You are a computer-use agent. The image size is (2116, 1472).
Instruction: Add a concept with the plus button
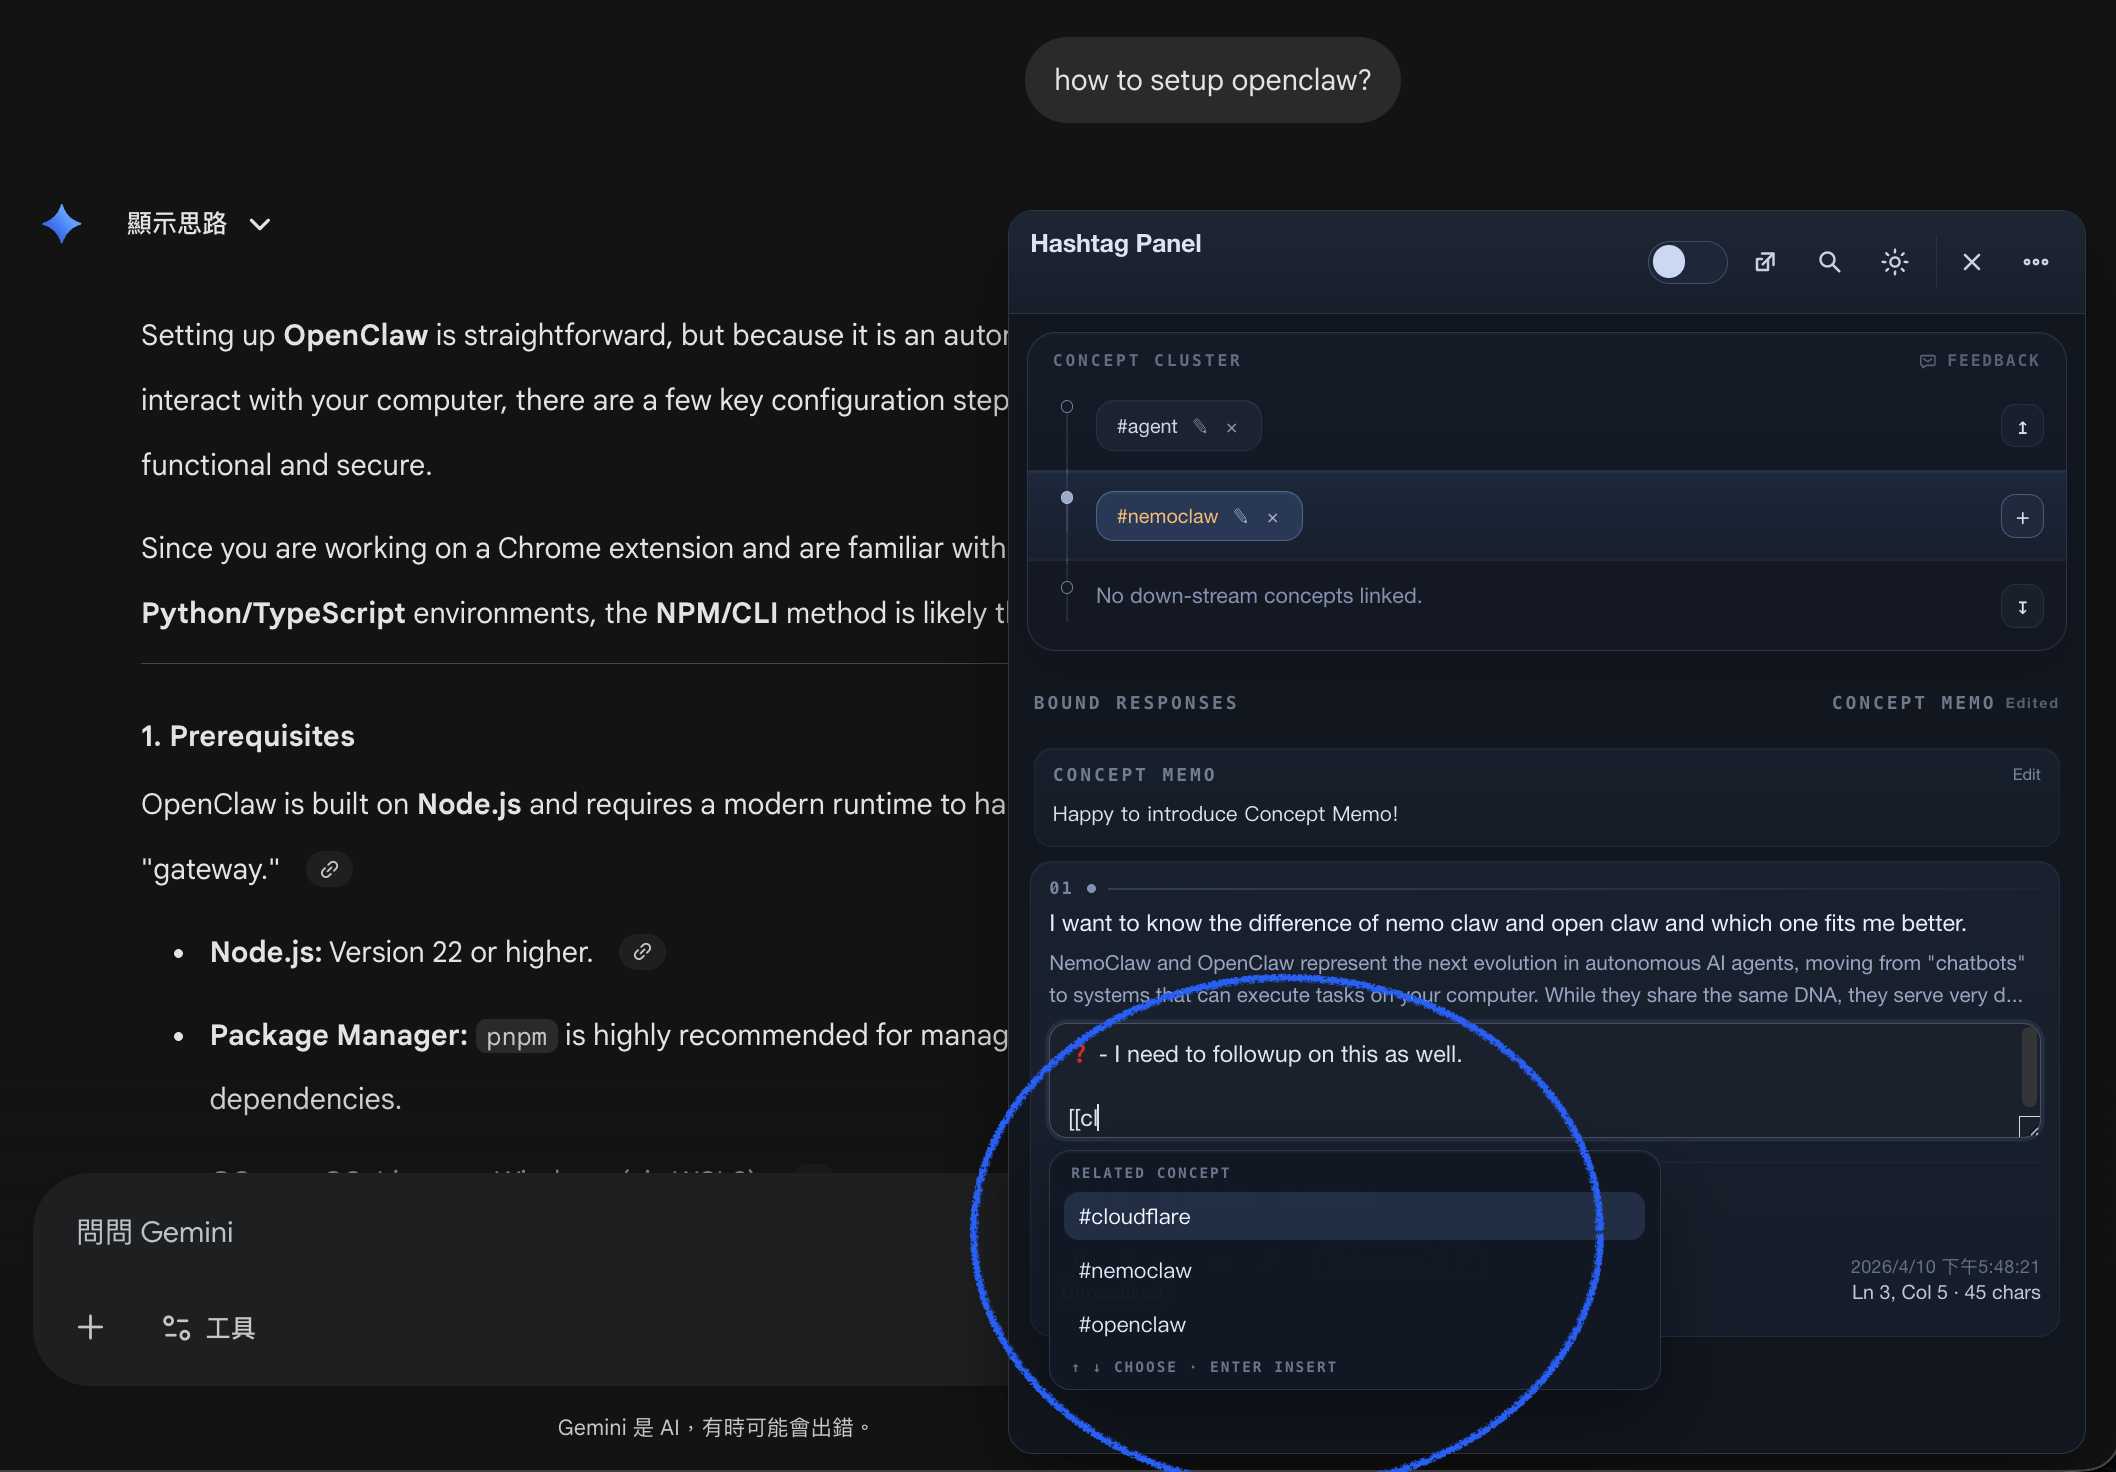coord(2022,517)
